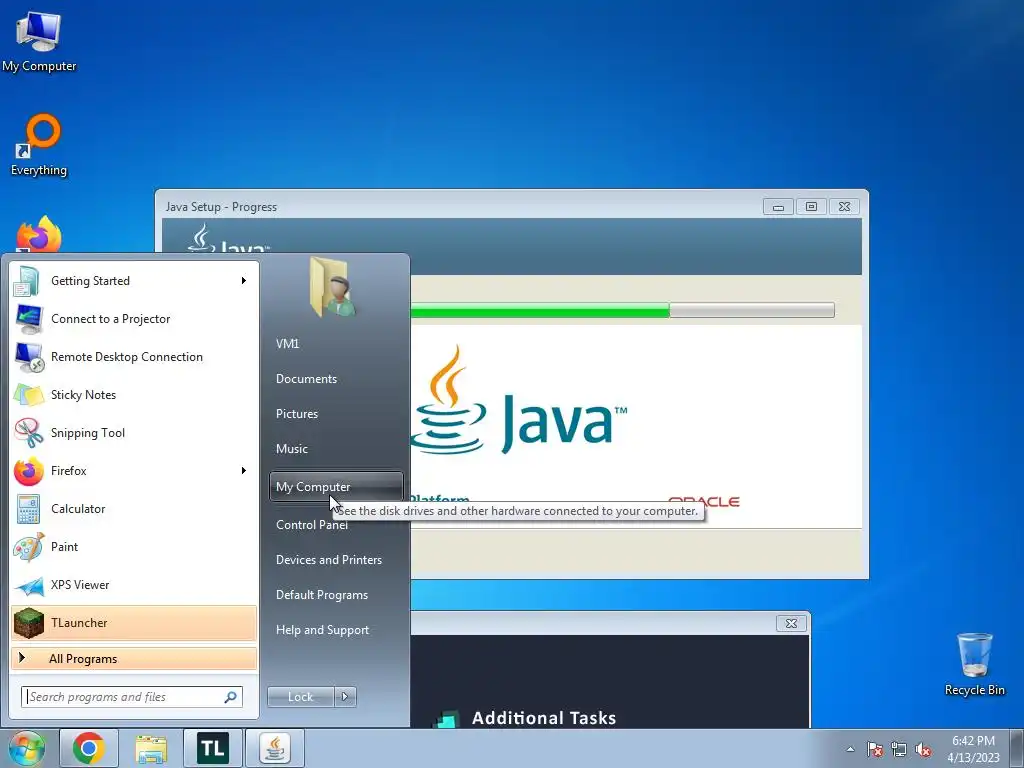
Task: Click the Windows Start orb
Action: click(x=26, y=748)
